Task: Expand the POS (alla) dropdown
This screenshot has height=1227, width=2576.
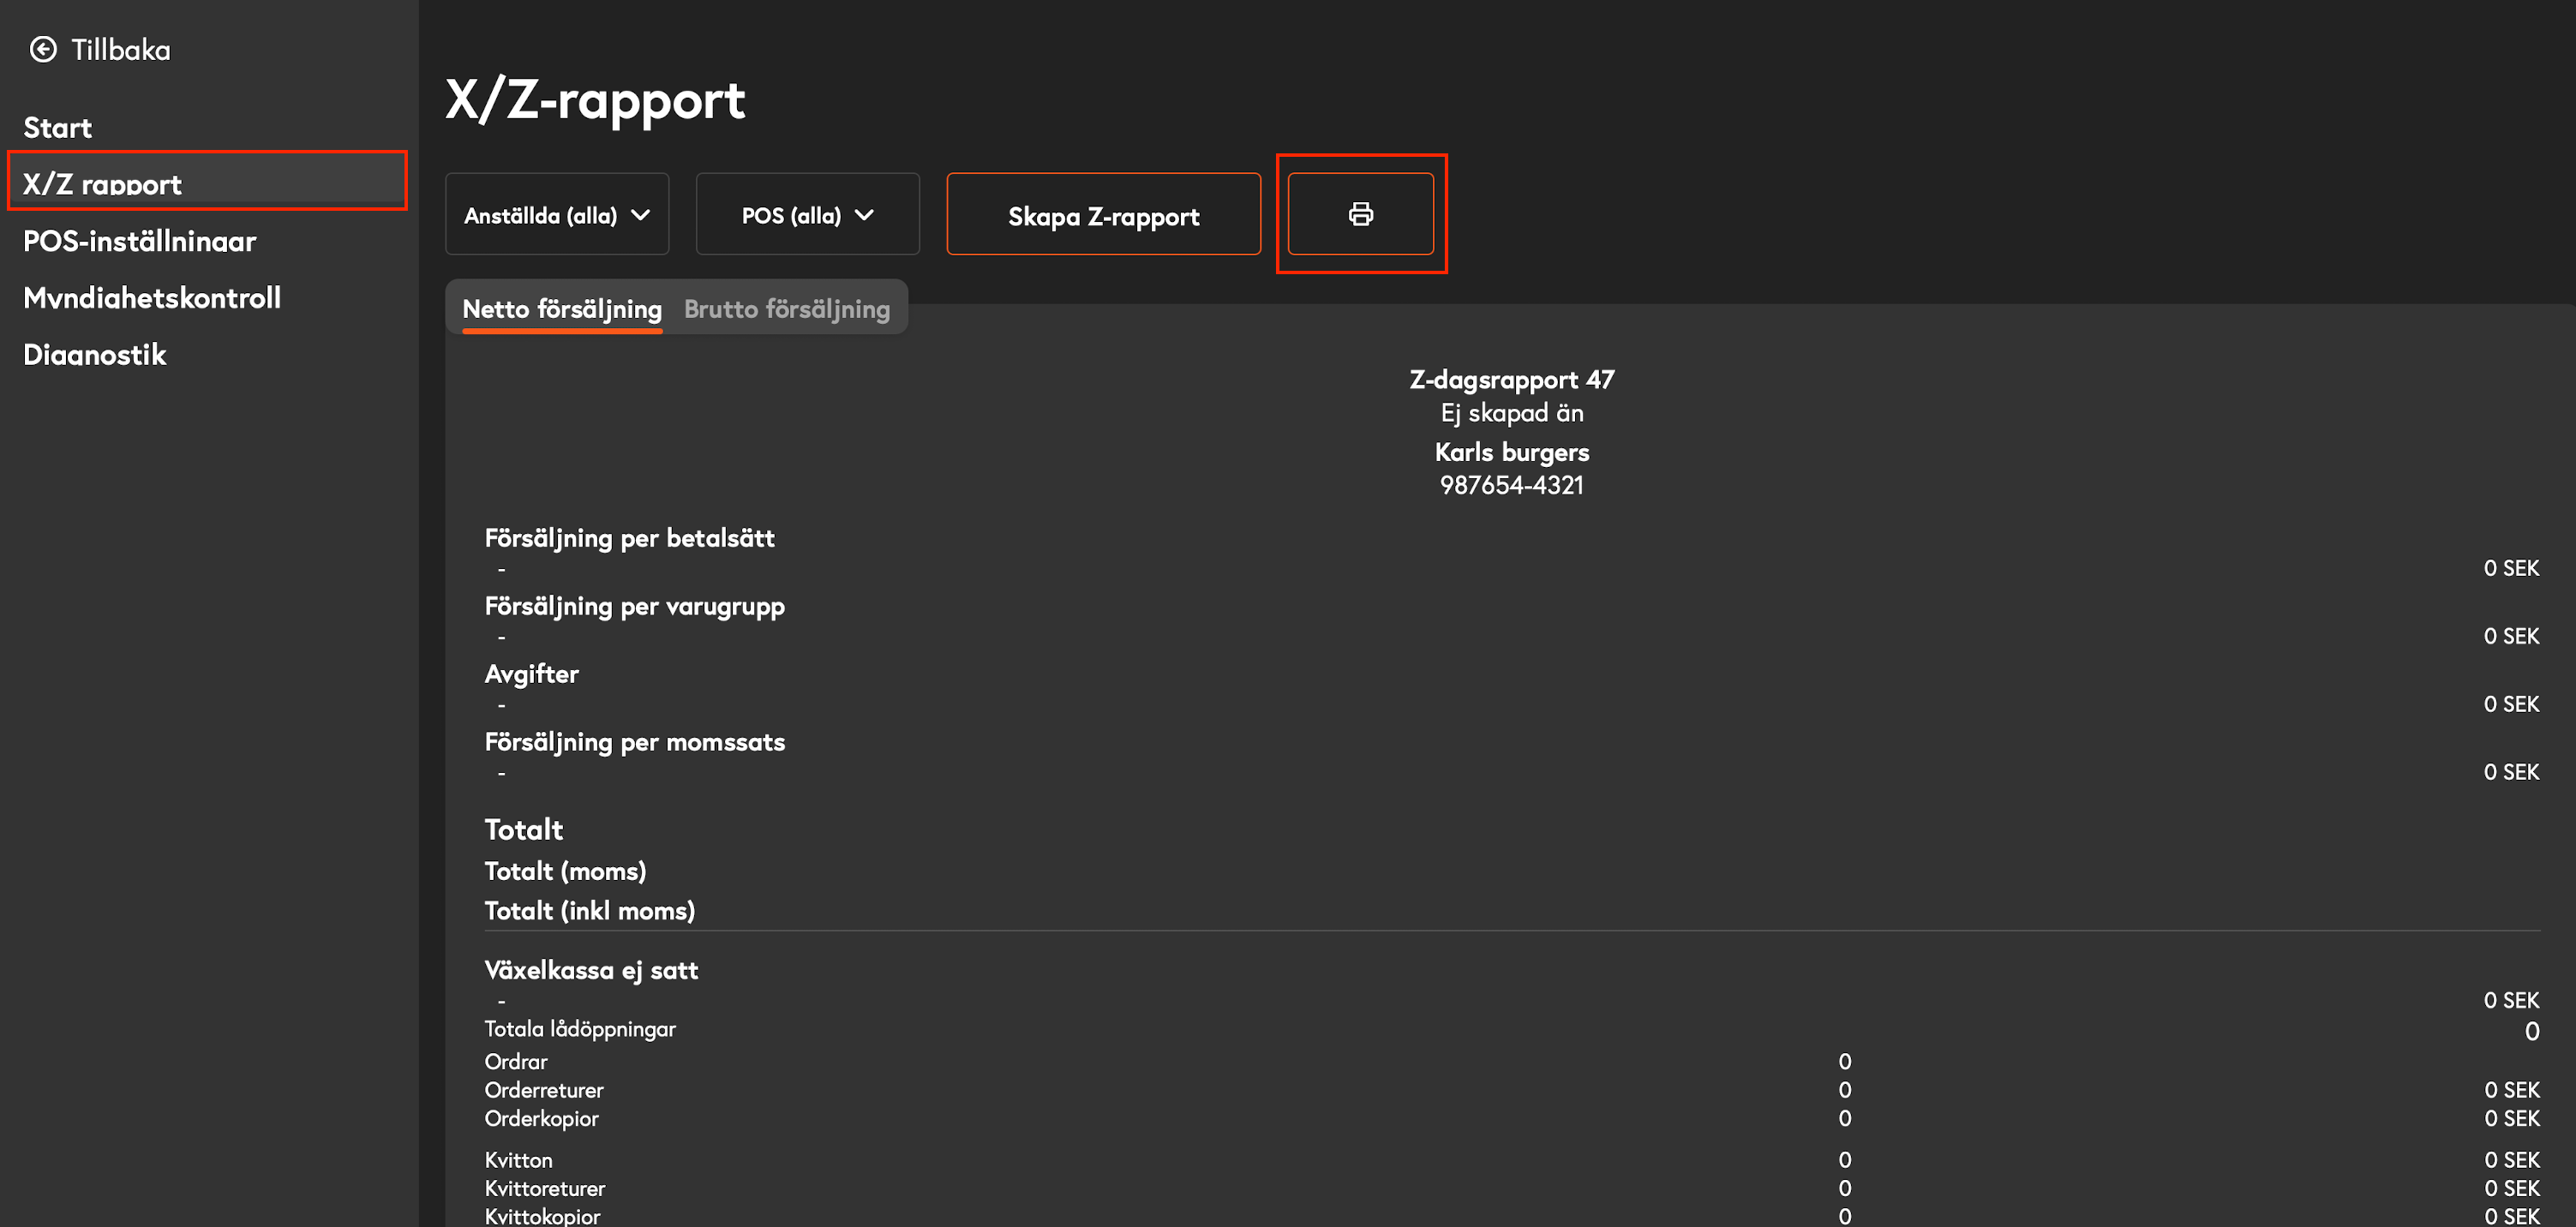Action: tap(807, 214)
